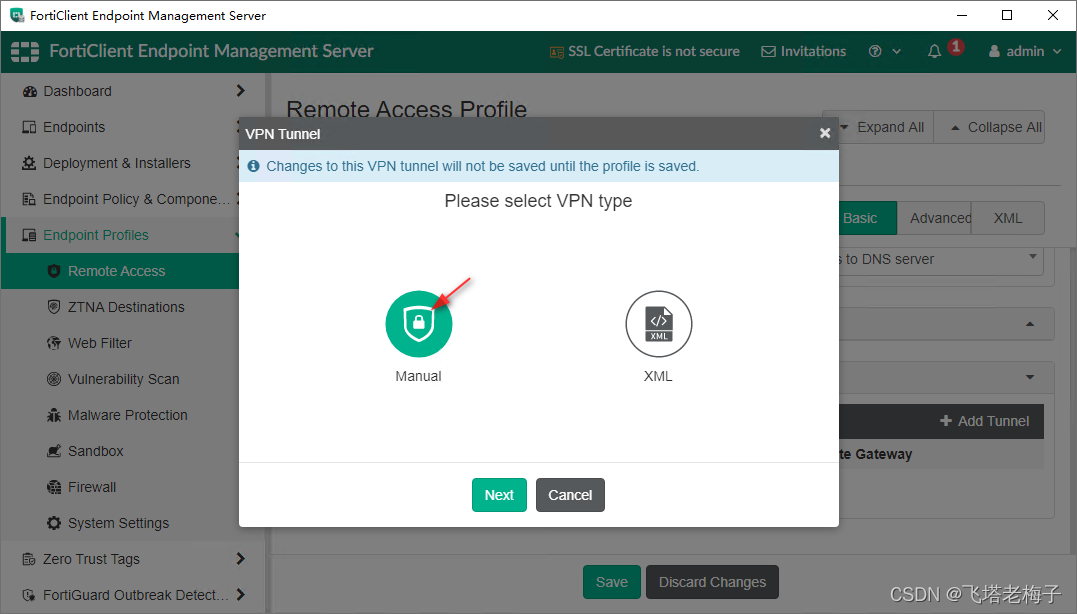Click the Next button
Viewport: 1077px width, 614px height.
point(499,494)
